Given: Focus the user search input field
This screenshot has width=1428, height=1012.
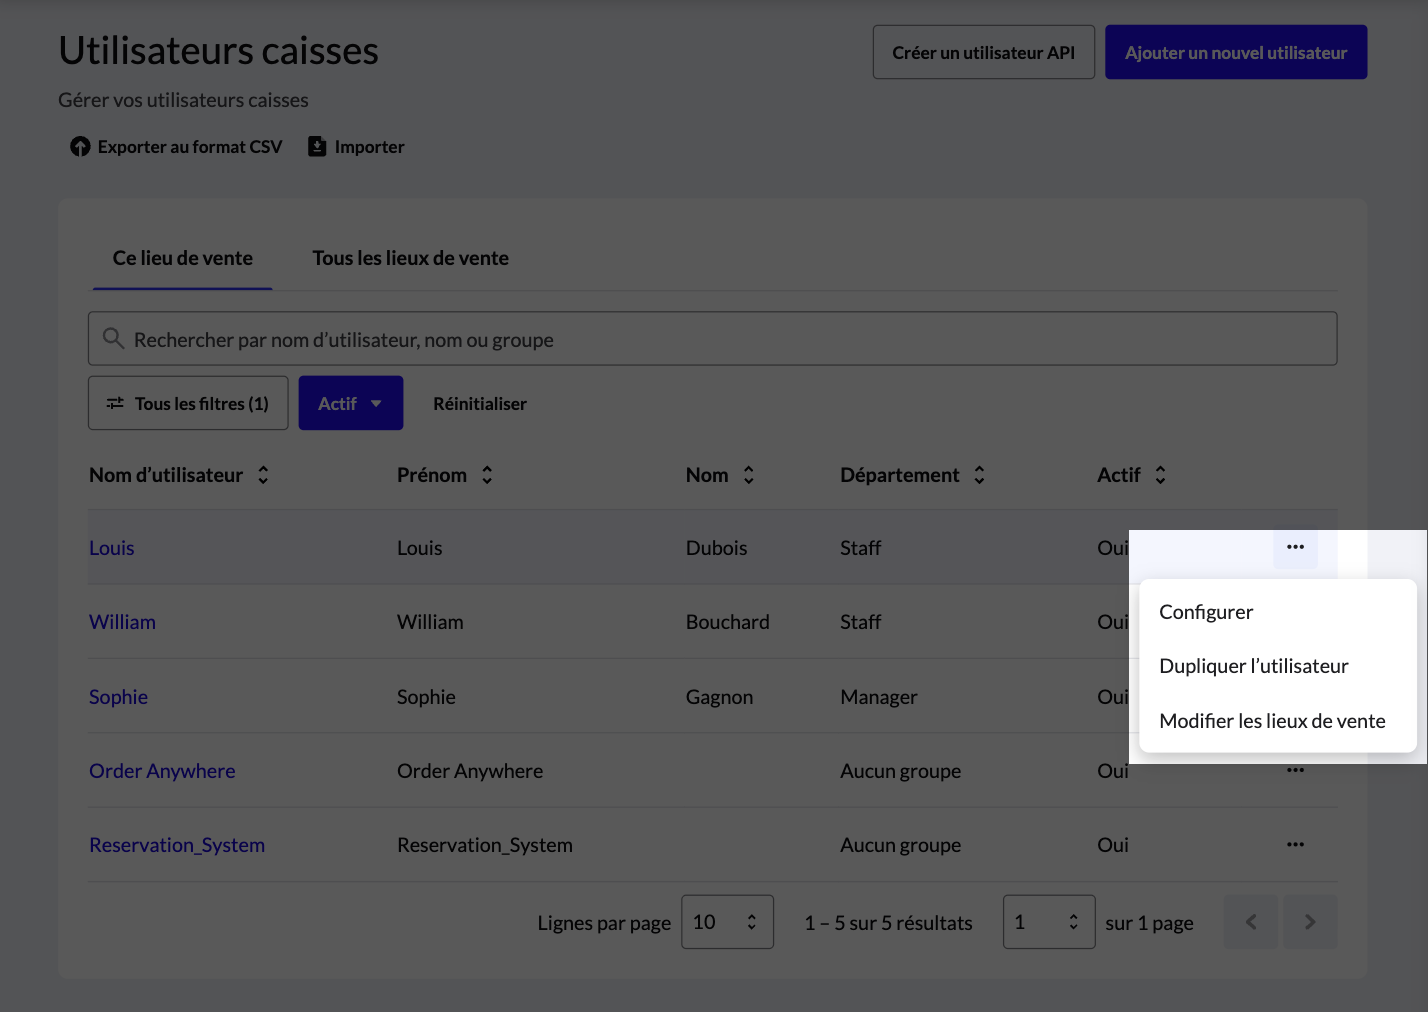Looking at the screenshot, I should 713,339.
